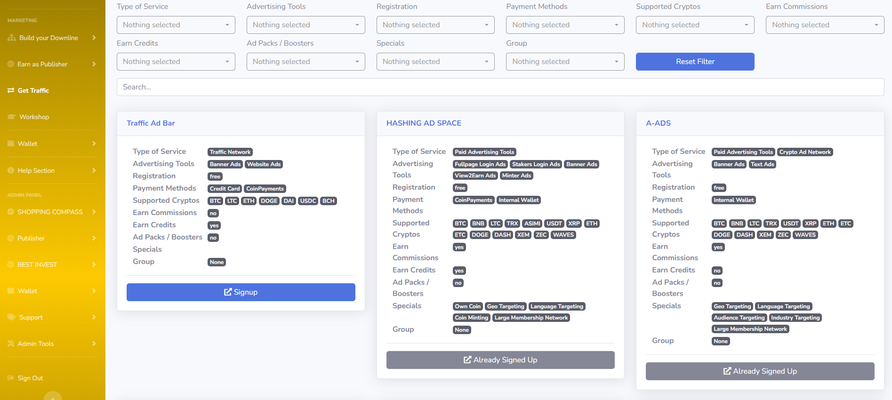Click the Traffic Network tag
The image size is (892, 400).
[230, 152]
